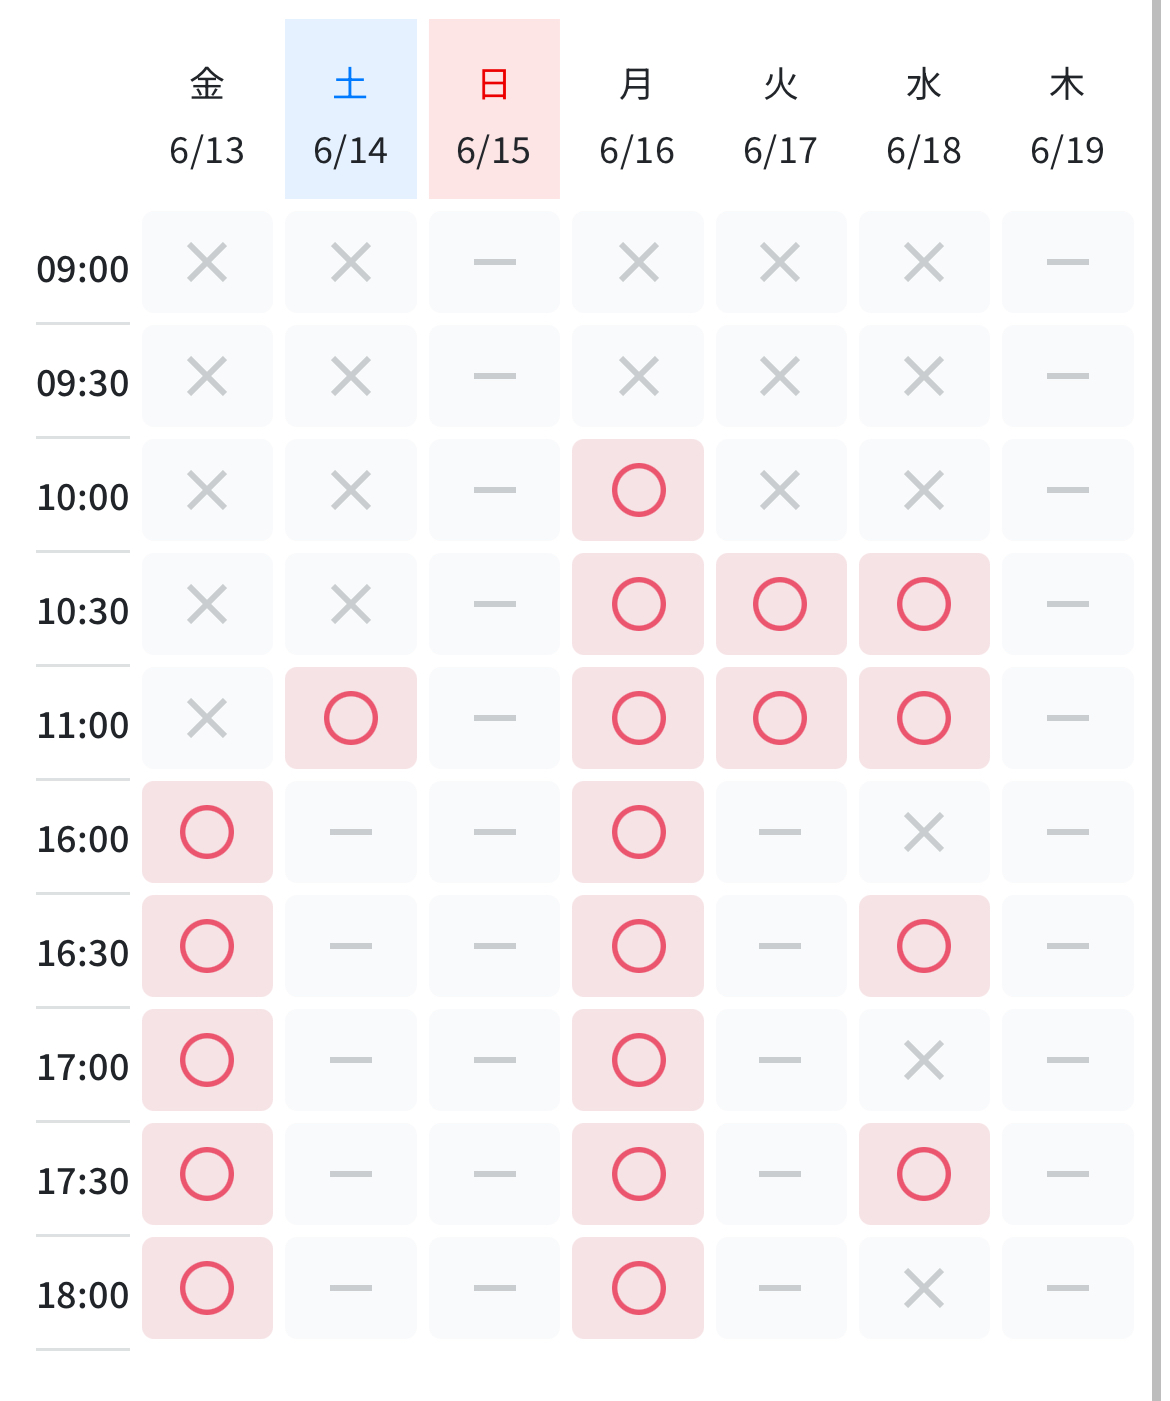Click the dash cell Sunday 6/15 09:00
The width and height of the screenshot is (1170, 1401).
click(x=494, y=262)
